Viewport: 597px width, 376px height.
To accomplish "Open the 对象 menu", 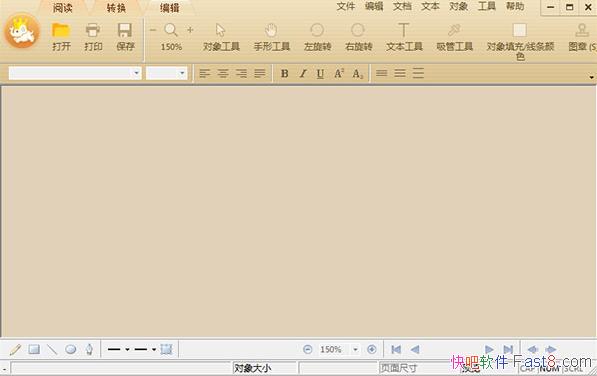I will [458, 6].
